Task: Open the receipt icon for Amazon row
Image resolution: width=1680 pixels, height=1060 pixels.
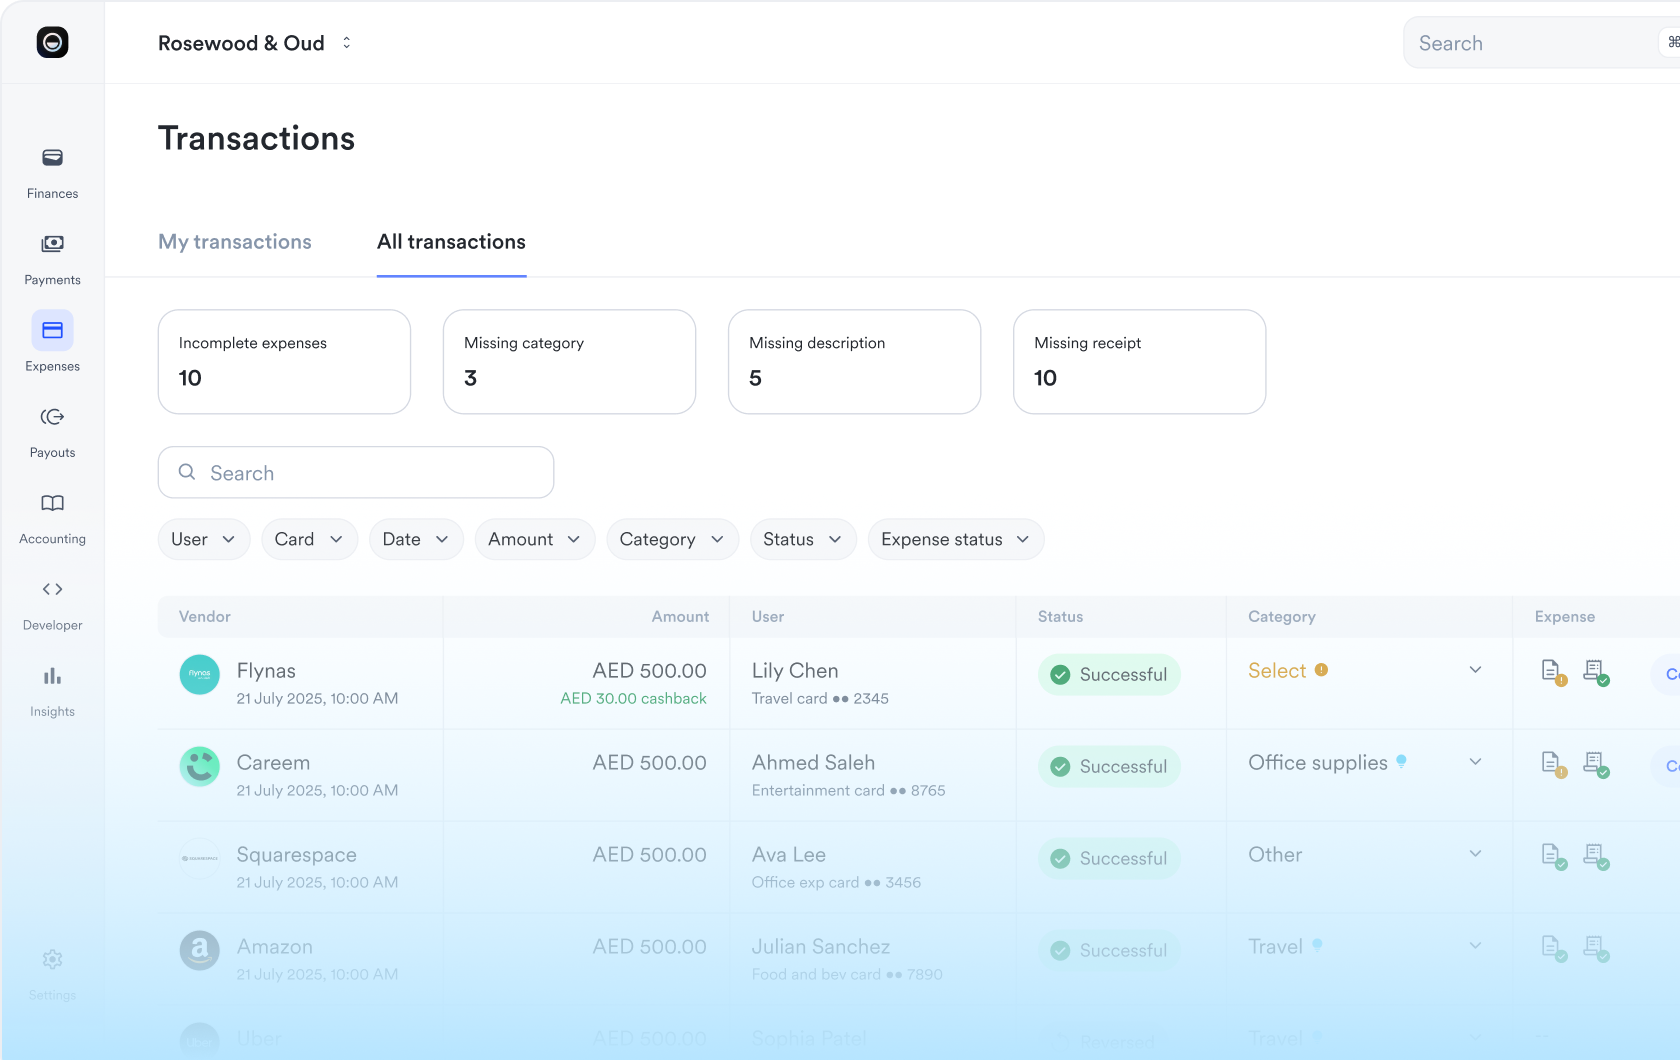Action: [1595, 948]
